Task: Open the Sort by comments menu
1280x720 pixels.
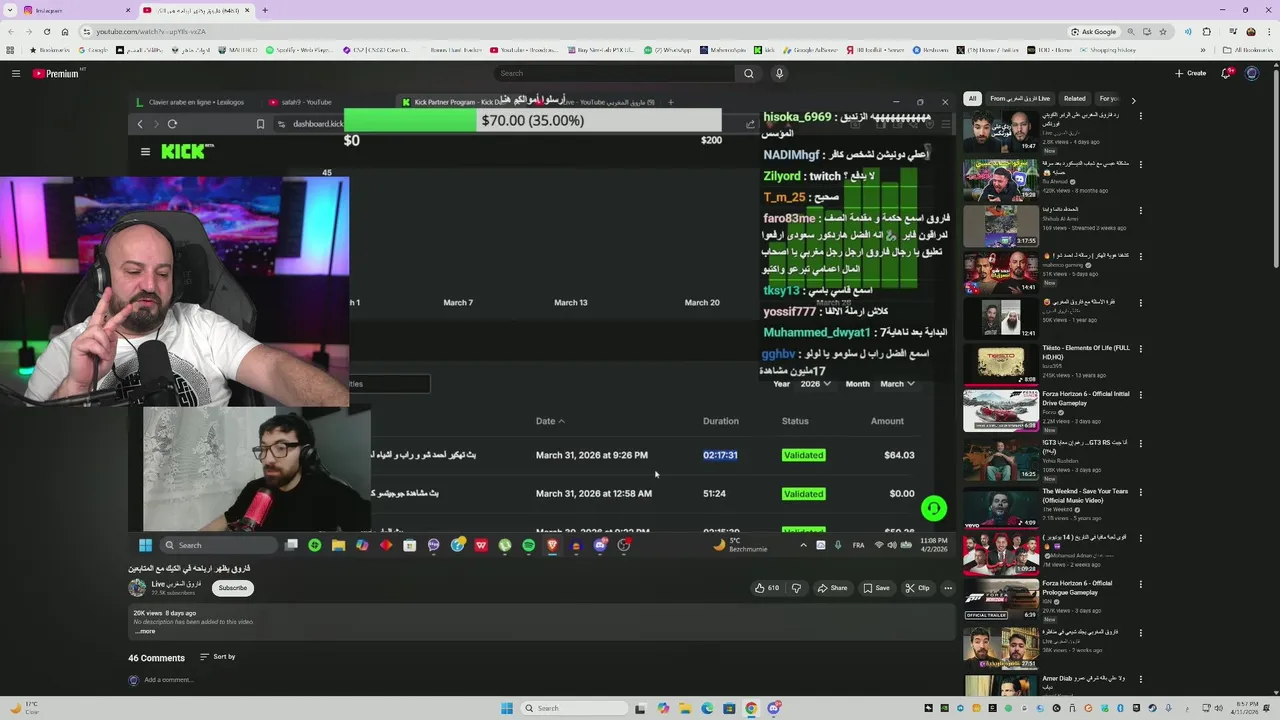Action: (217, 657)
